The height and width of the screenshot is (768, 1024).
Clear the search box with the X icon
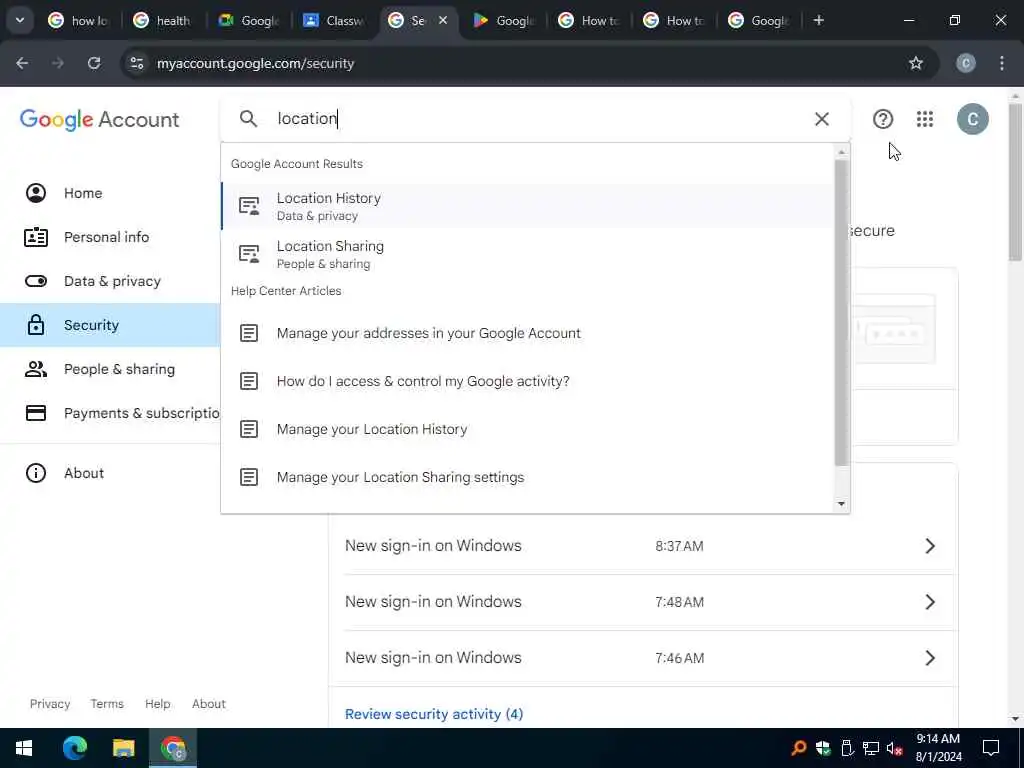(x=822, y=119)
